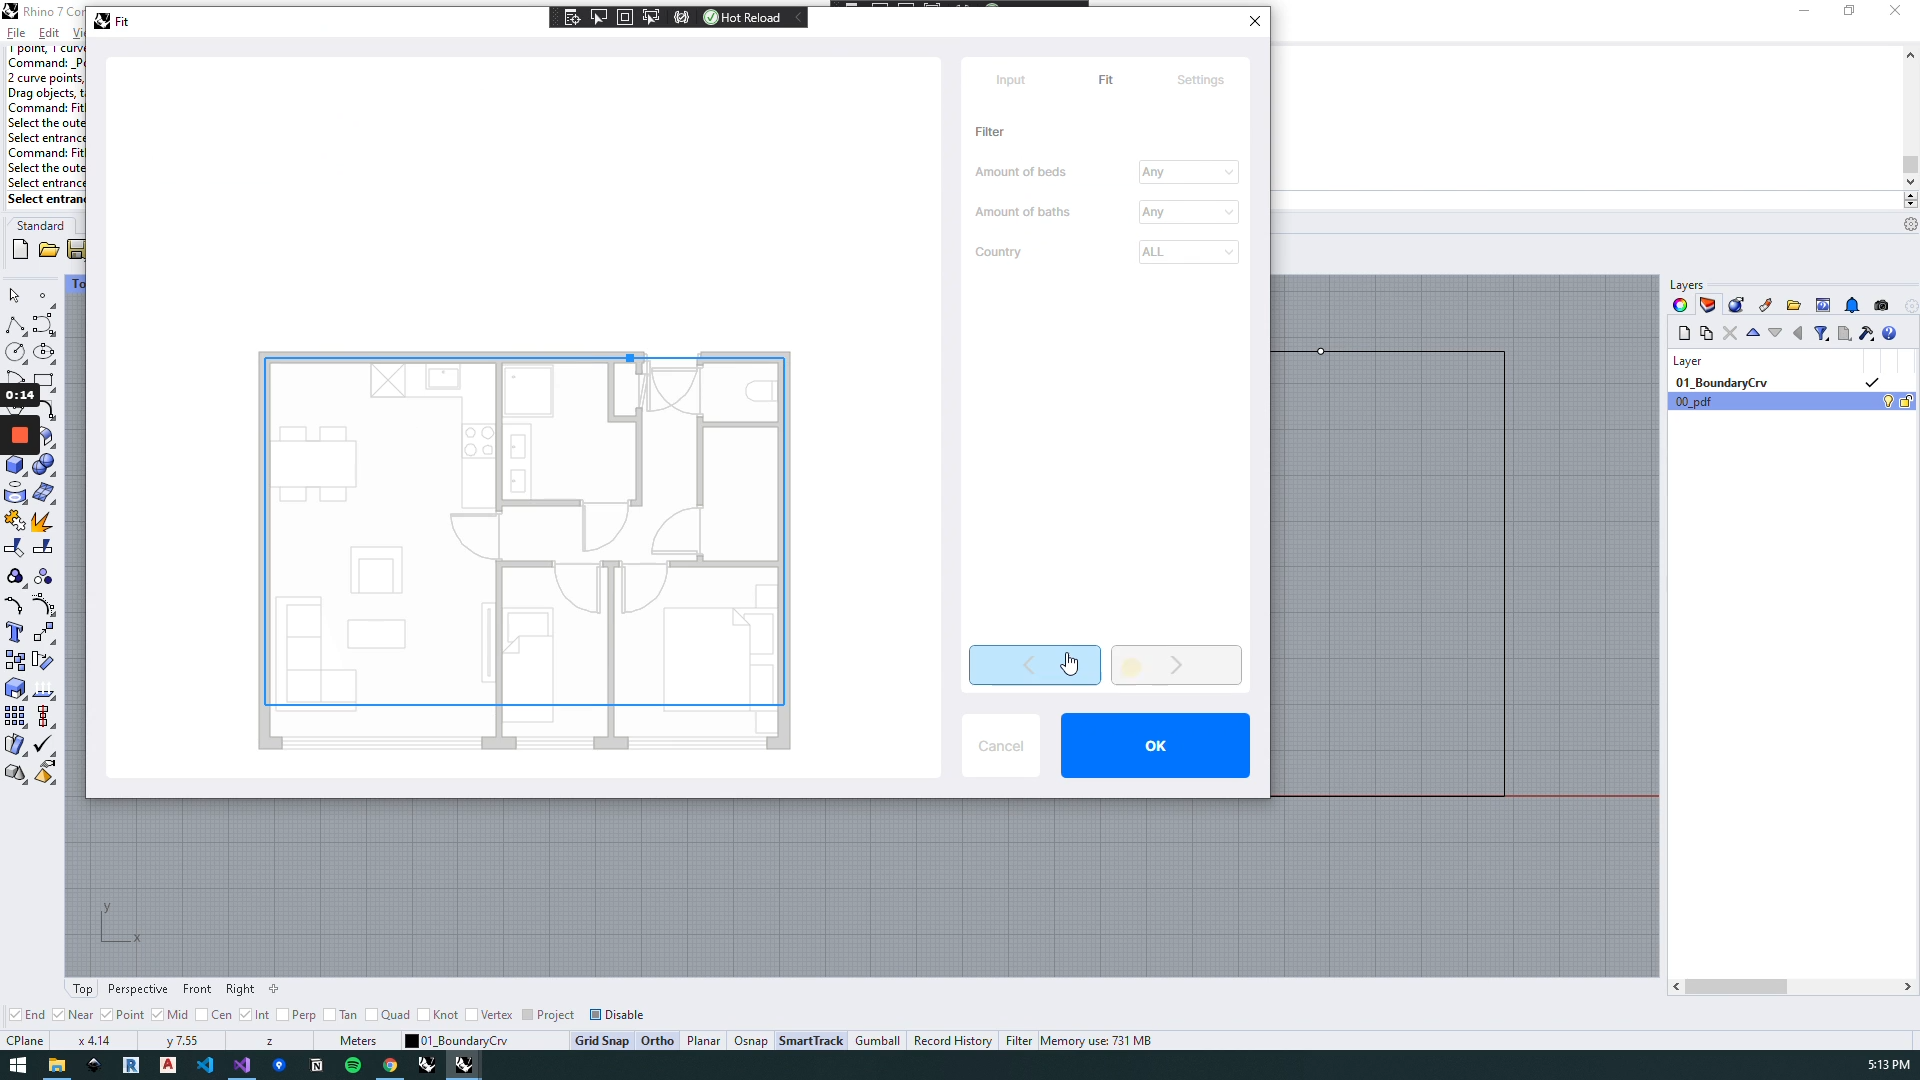
Task: Click the layer Tools hammer icon
Action: click(x=1866, y=334)
